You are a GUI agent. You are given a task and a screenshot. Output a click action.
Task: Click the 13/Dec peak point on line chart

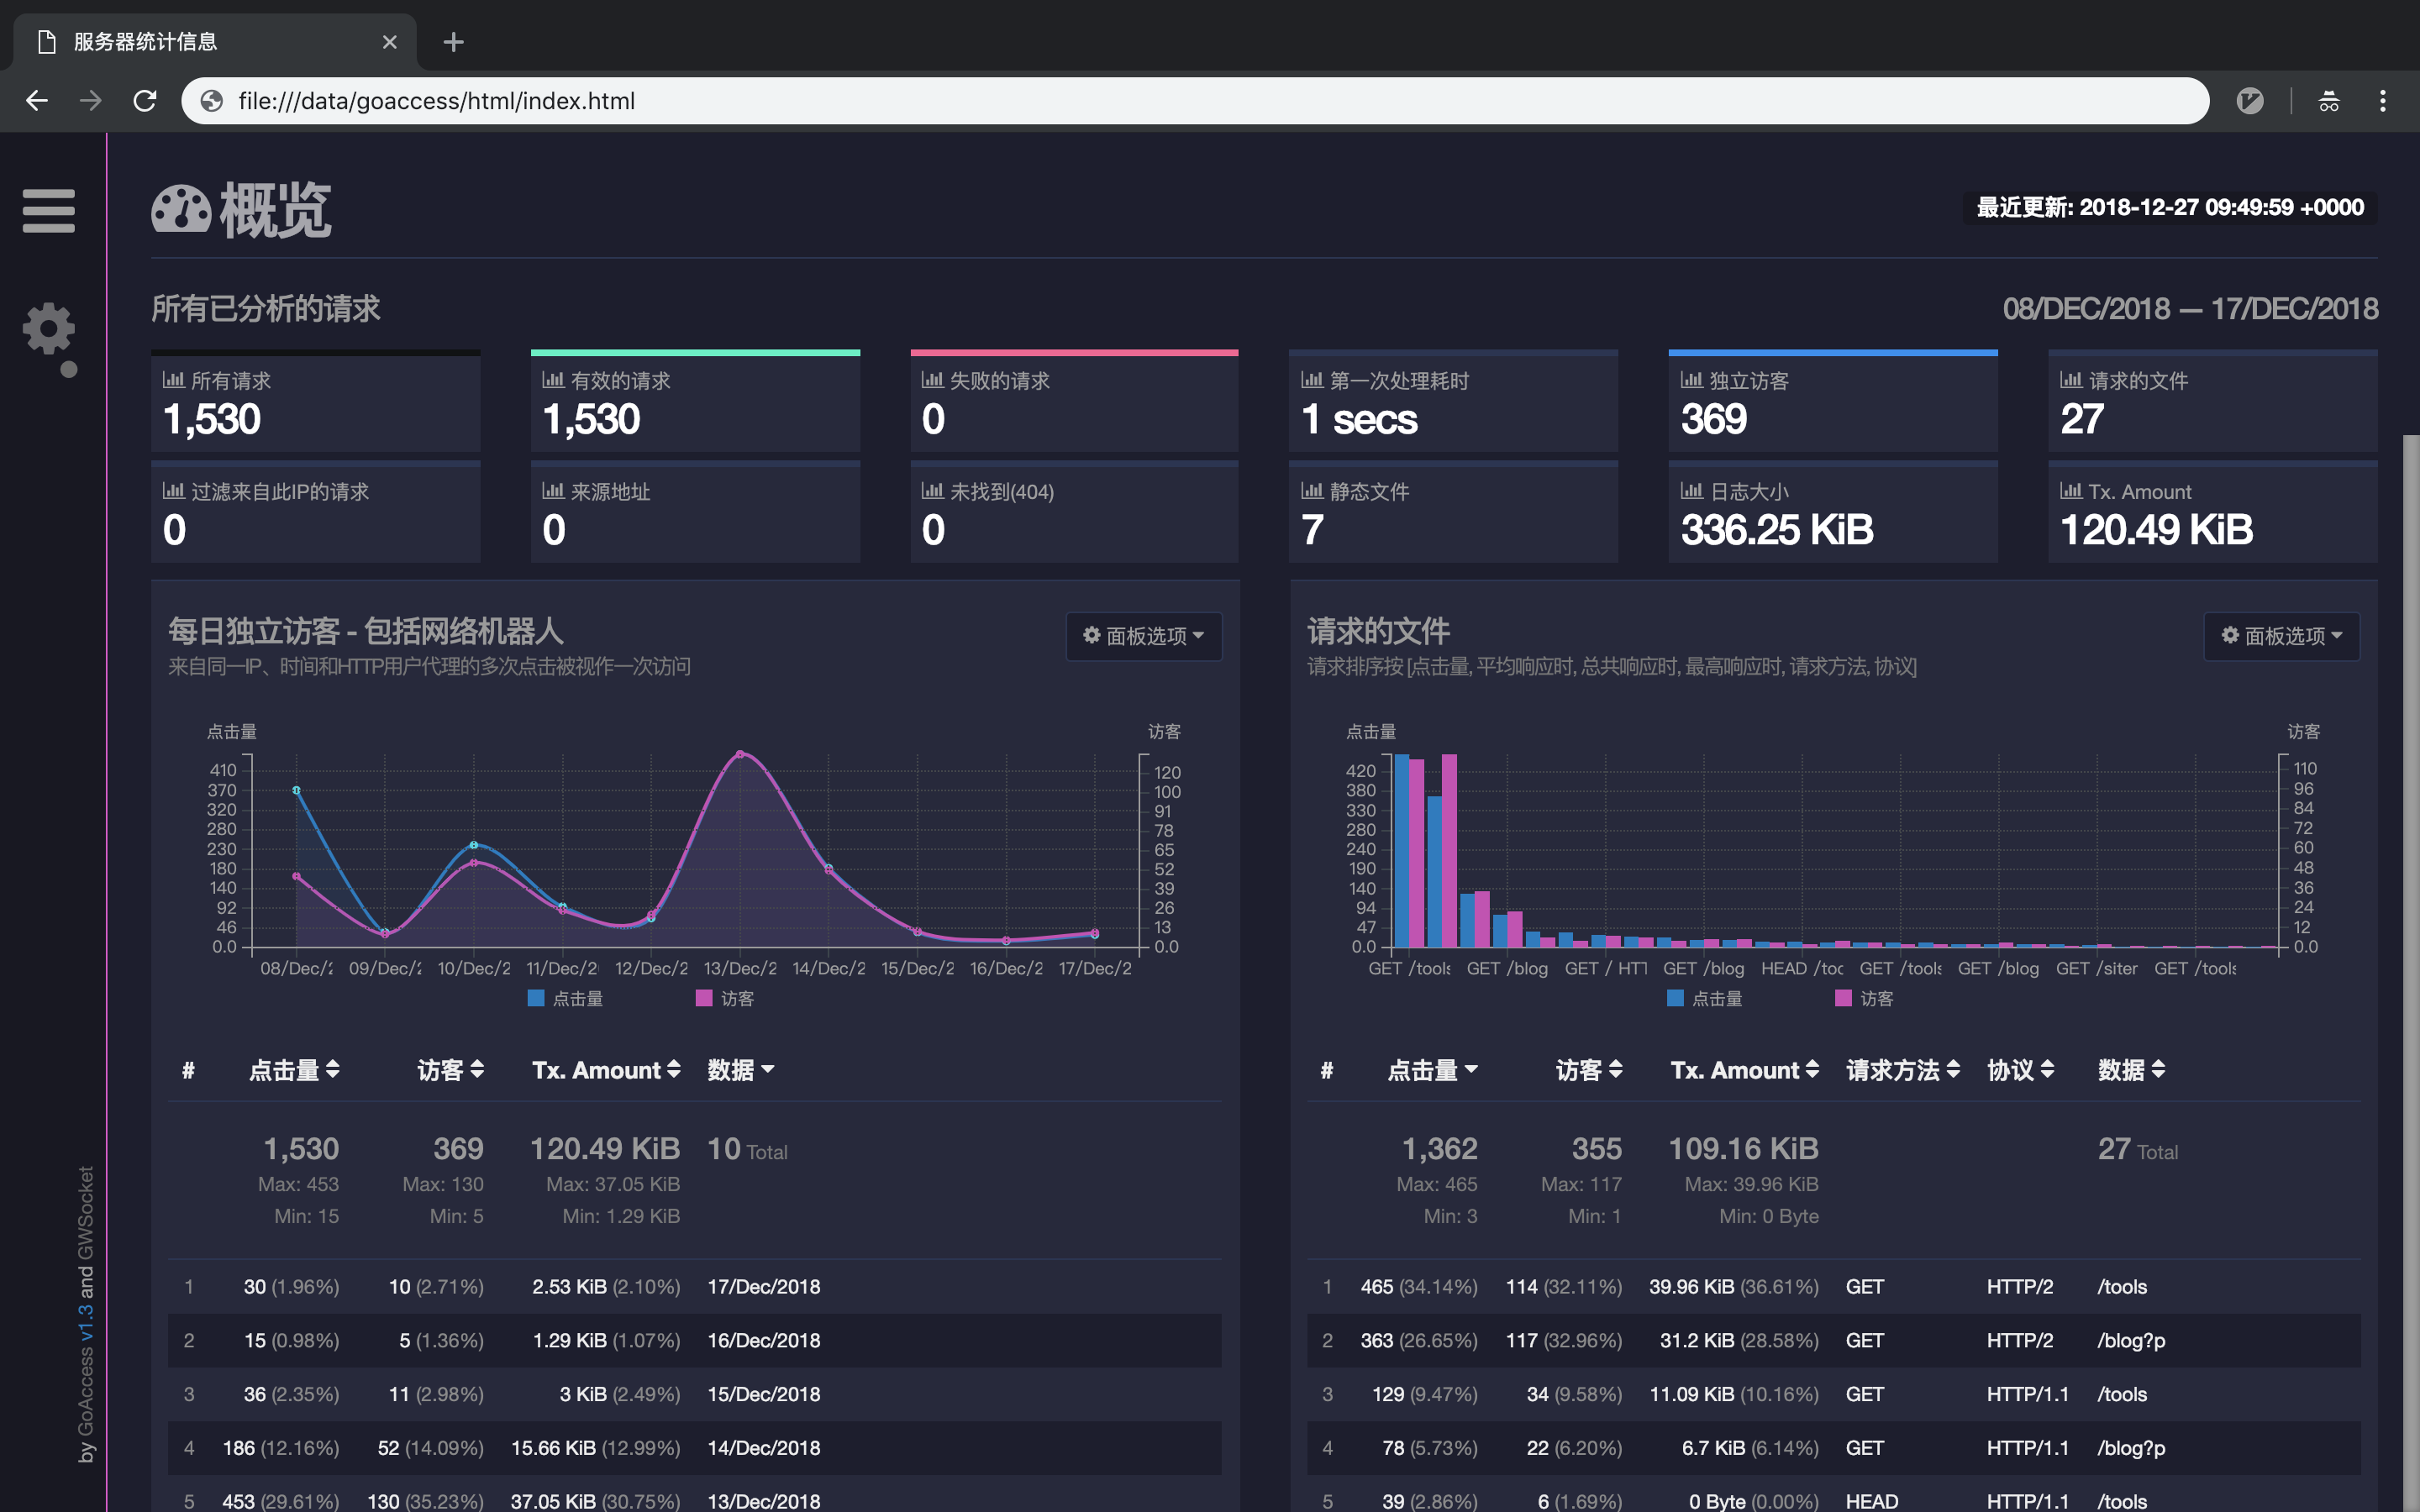point(740,754)
